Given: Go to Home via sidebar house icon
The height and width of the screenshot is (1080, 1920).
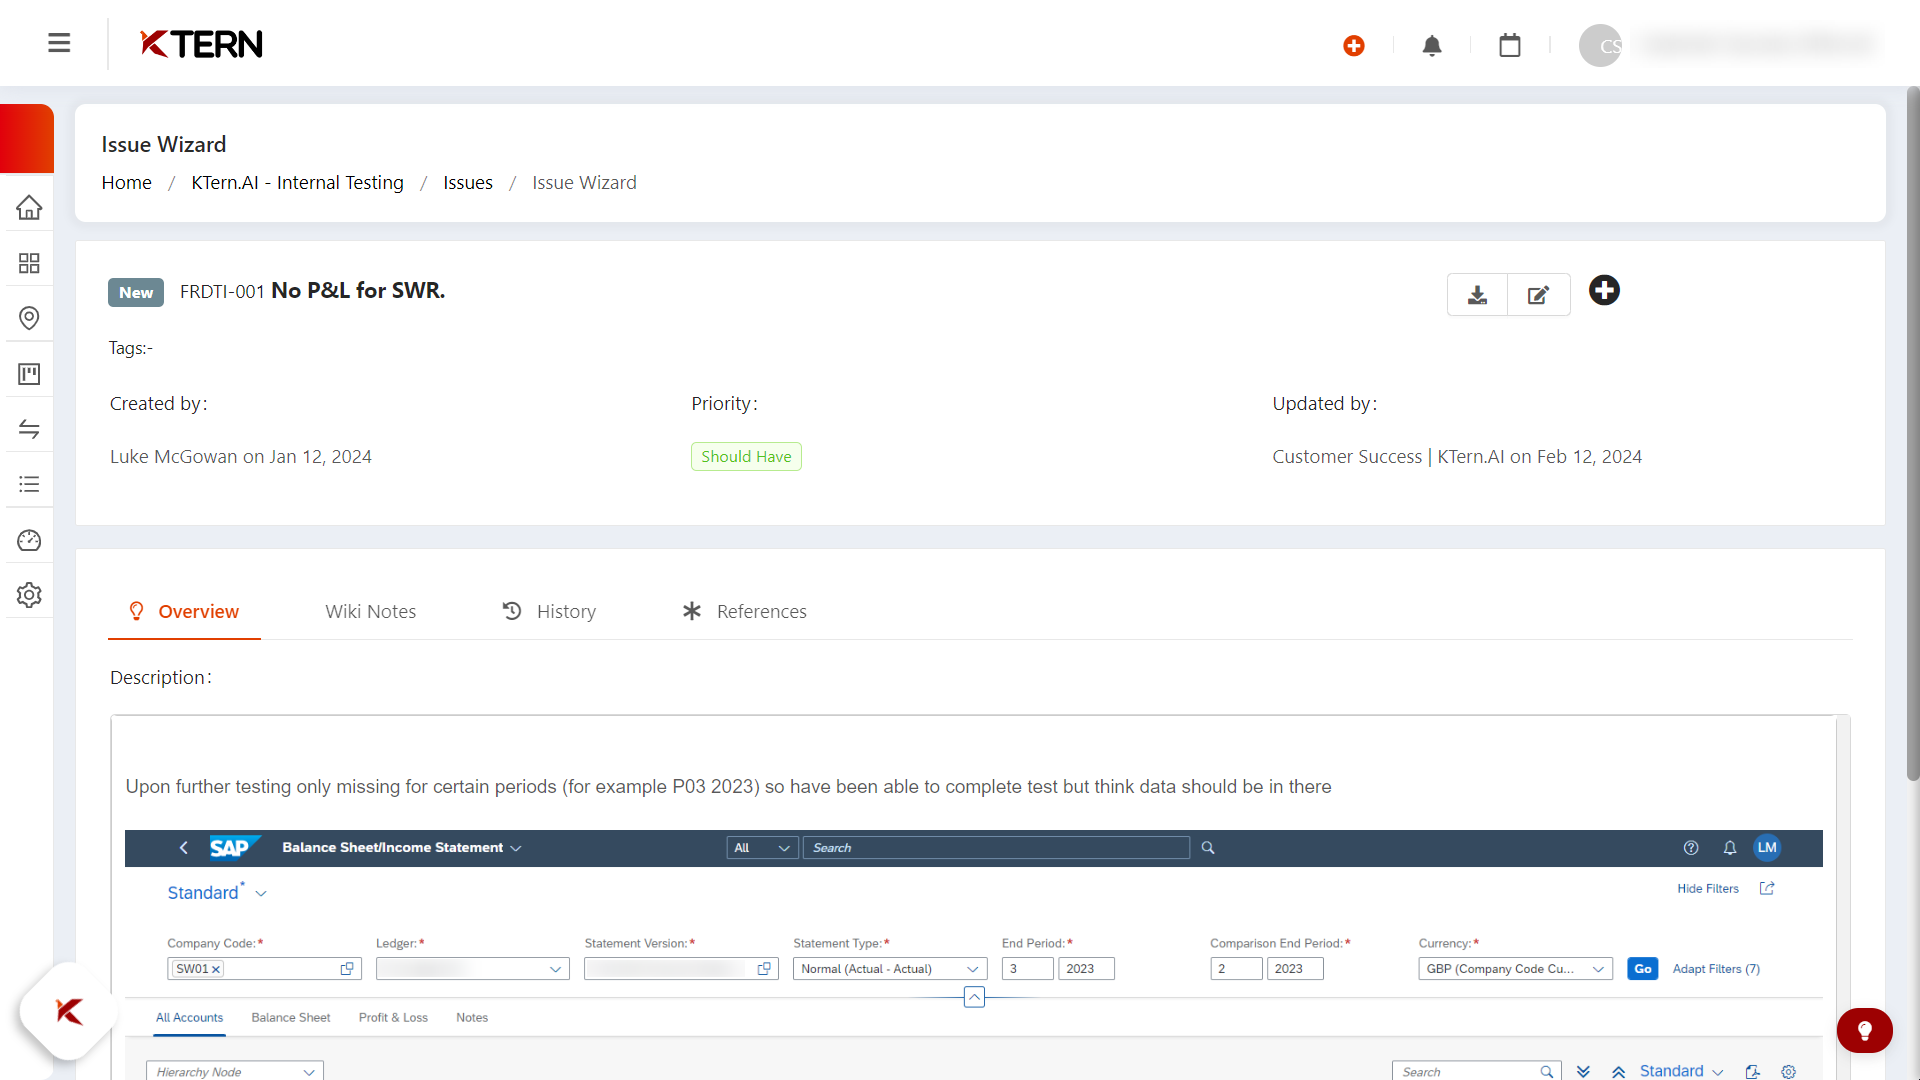Looking at the screenshot, I should [29, 207].
